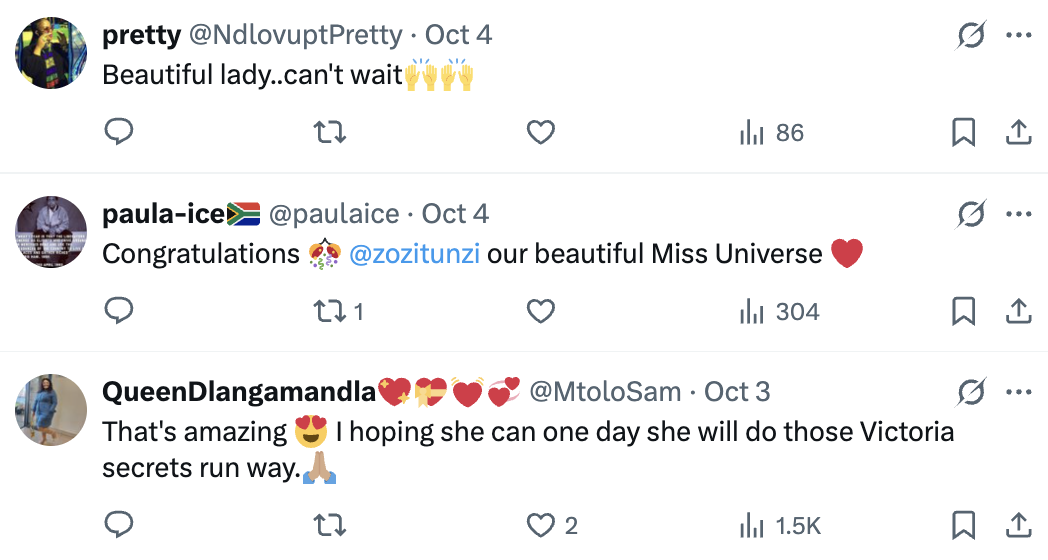View analytics showing 1.5K views
Screen dimensions: 1048x560
780,524
